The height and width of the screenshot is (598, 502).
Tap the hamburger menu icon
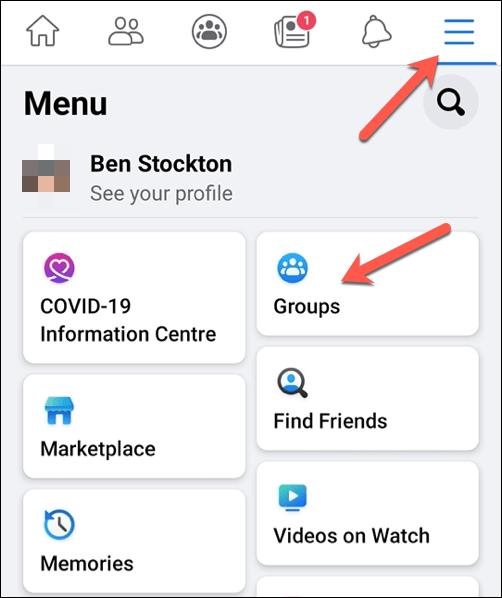[459, 32]
